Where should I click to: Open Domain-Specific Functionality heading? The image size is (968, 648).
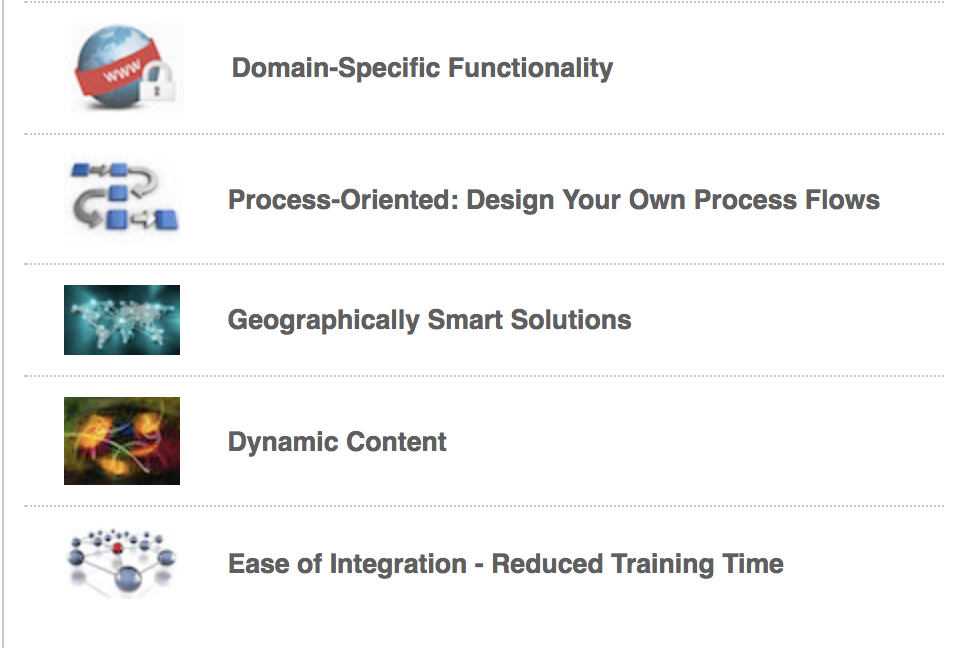click(422, 68)
